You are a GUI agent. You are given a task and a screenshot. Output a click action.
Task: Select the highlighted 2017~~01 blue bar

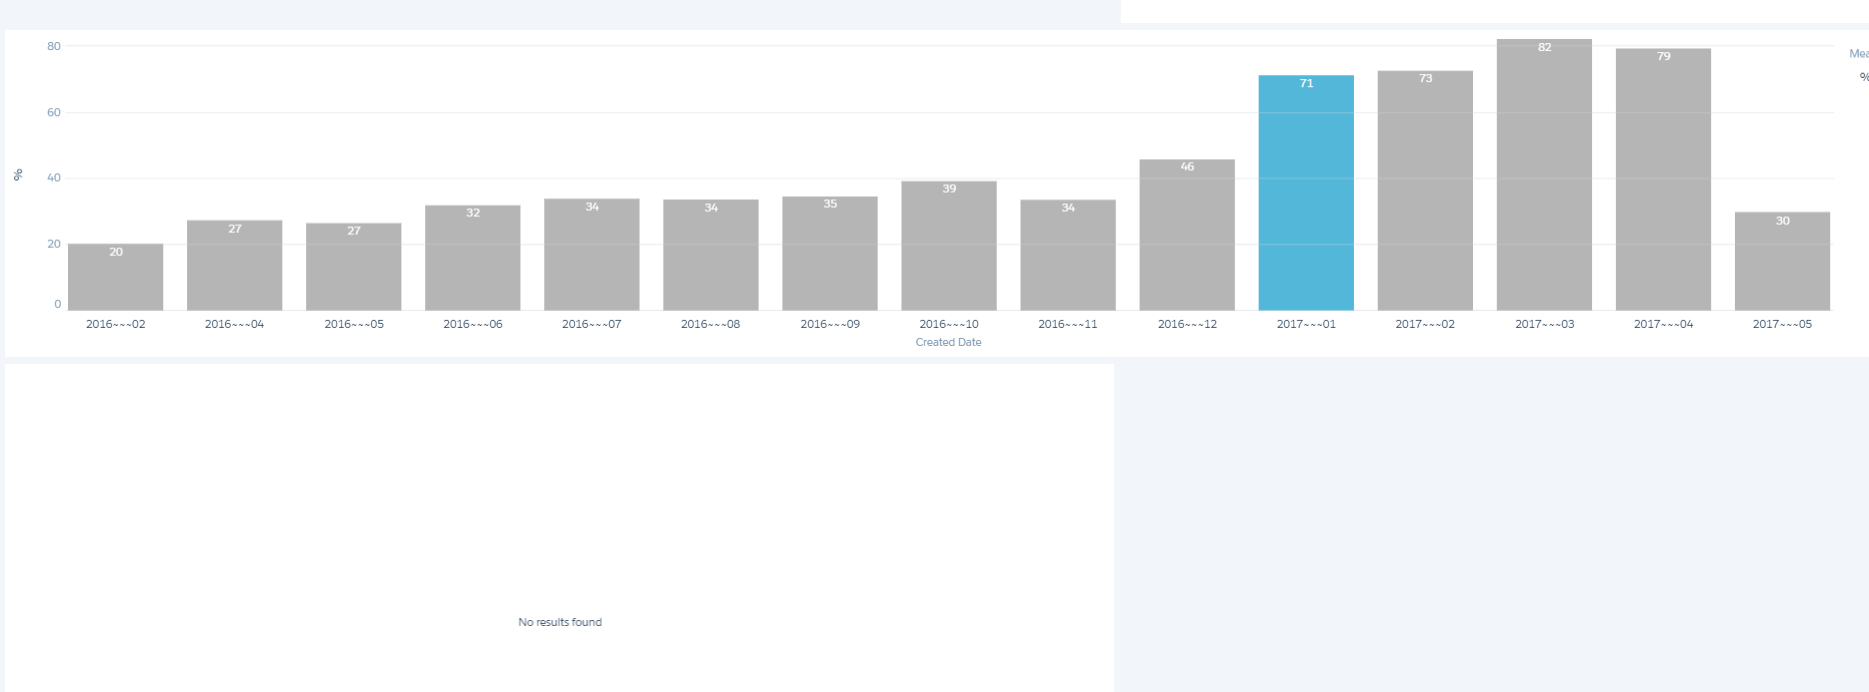click(x=1306, y=193)
